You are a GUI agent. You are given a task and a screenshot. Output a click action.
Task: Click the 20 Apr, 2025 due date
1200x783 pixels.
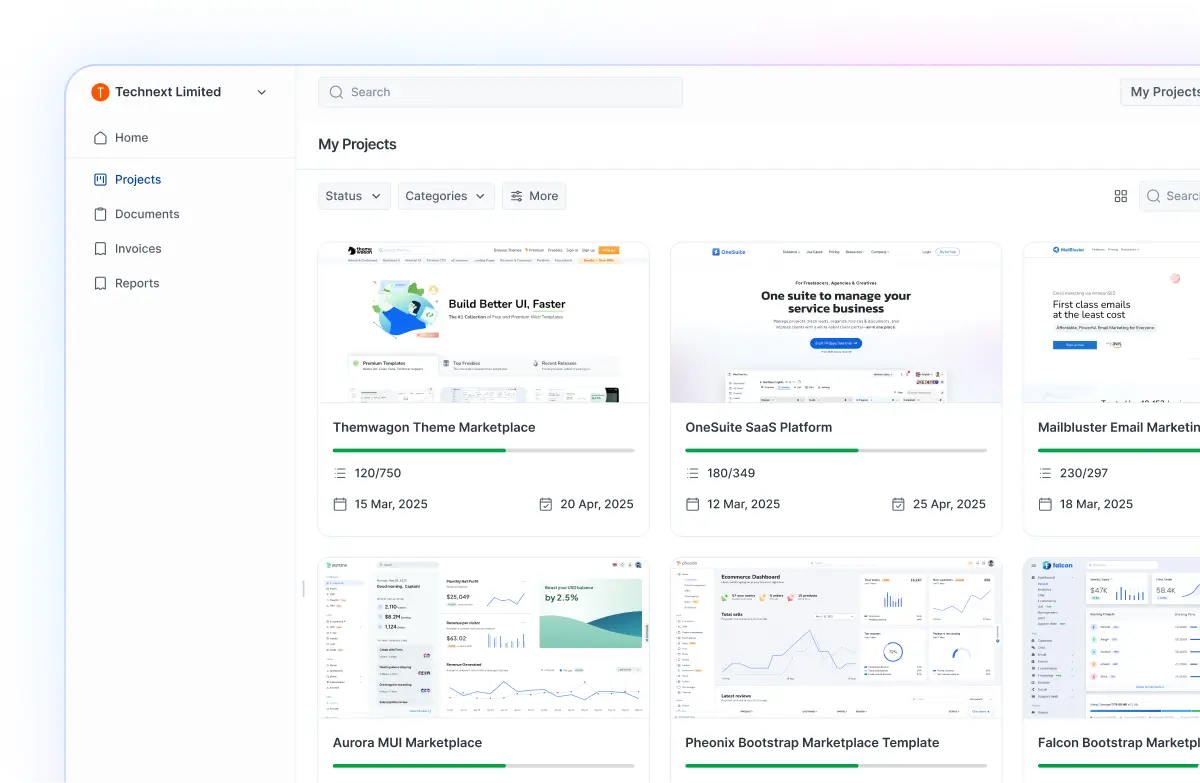pyautogui.click(x=597, y=504)
